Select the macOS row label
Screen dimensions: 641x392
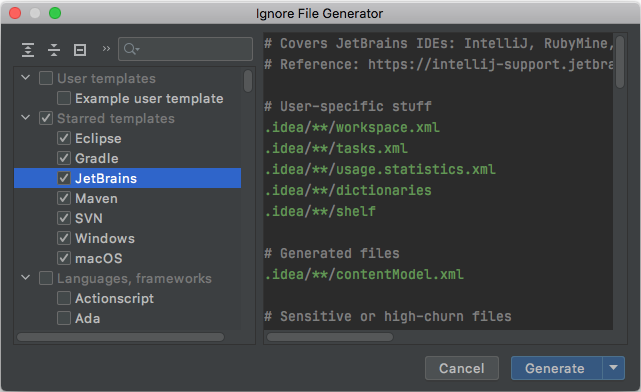(99, 258)
